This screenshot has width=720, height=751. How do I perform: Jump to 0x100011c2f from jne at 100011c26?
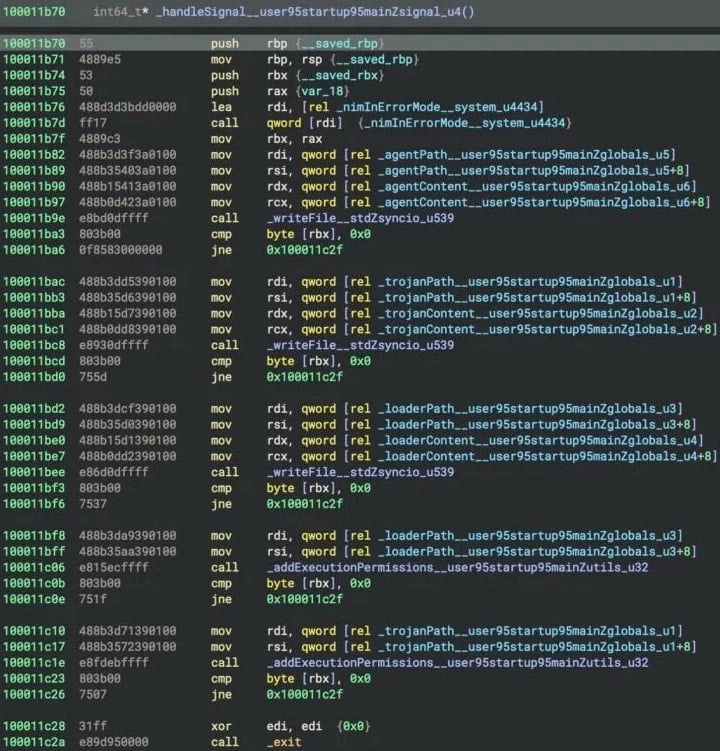305,694
